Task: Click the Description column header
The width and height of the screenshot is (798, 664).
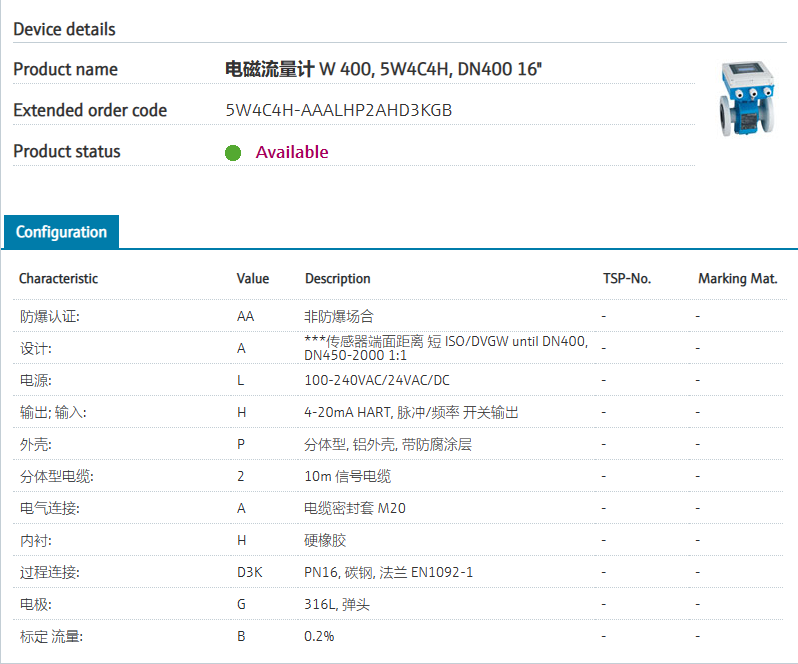Action: click(x=337, y=279)
